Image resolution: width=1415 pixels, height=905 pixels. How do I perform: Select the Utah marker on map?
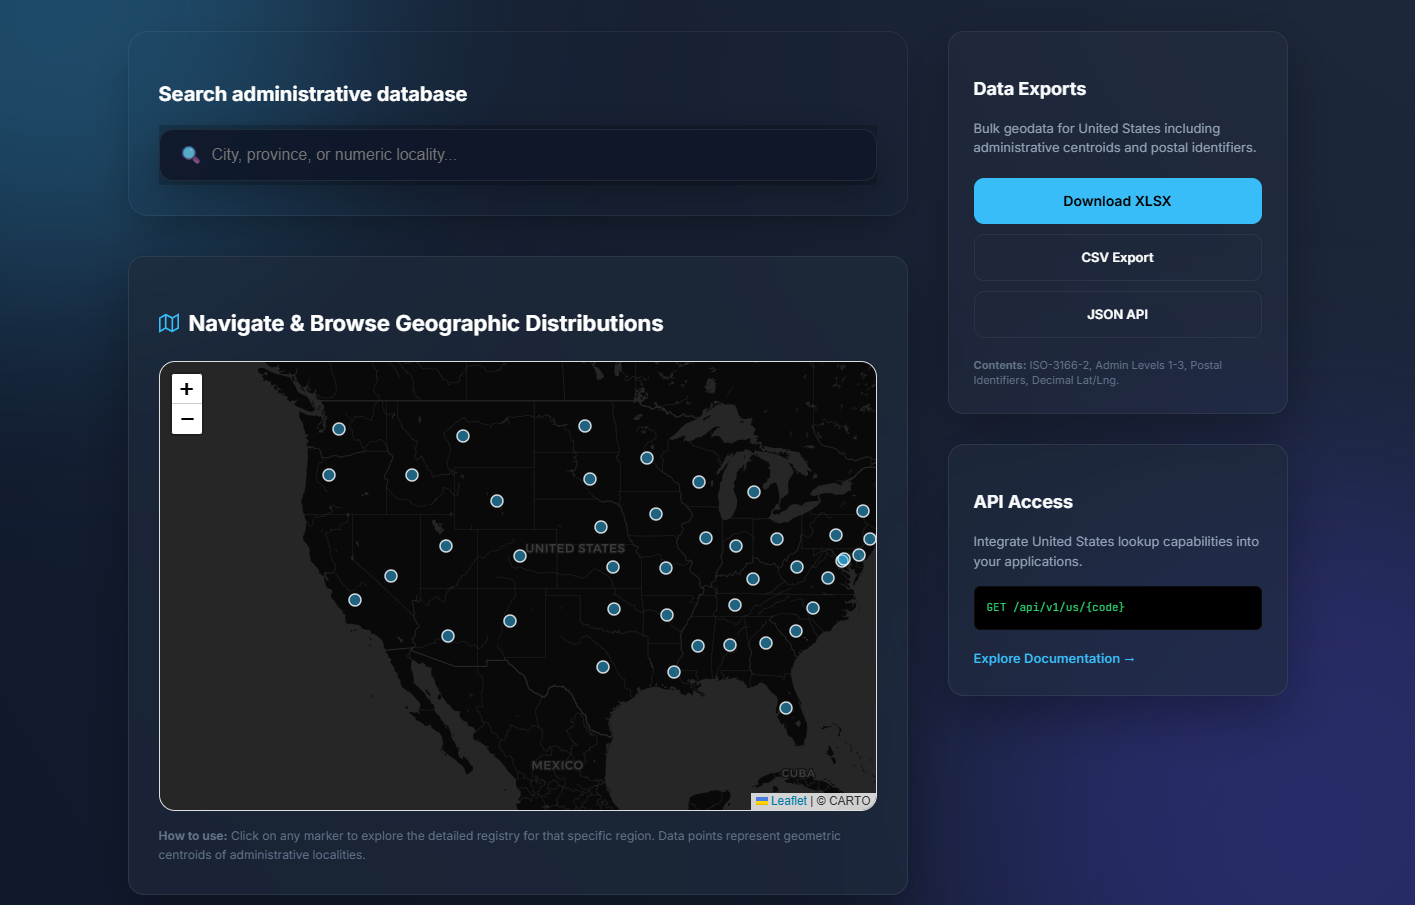(x=446, y=546)
